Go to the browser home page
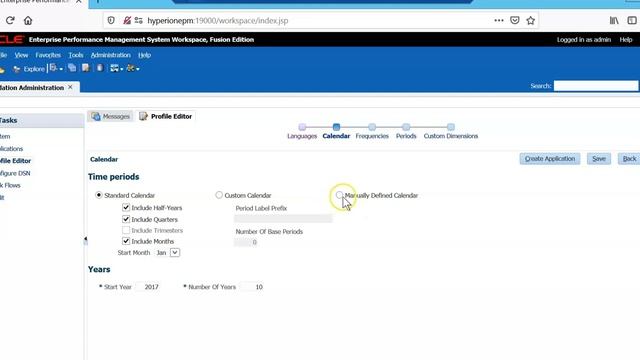 tap(28, 20)
